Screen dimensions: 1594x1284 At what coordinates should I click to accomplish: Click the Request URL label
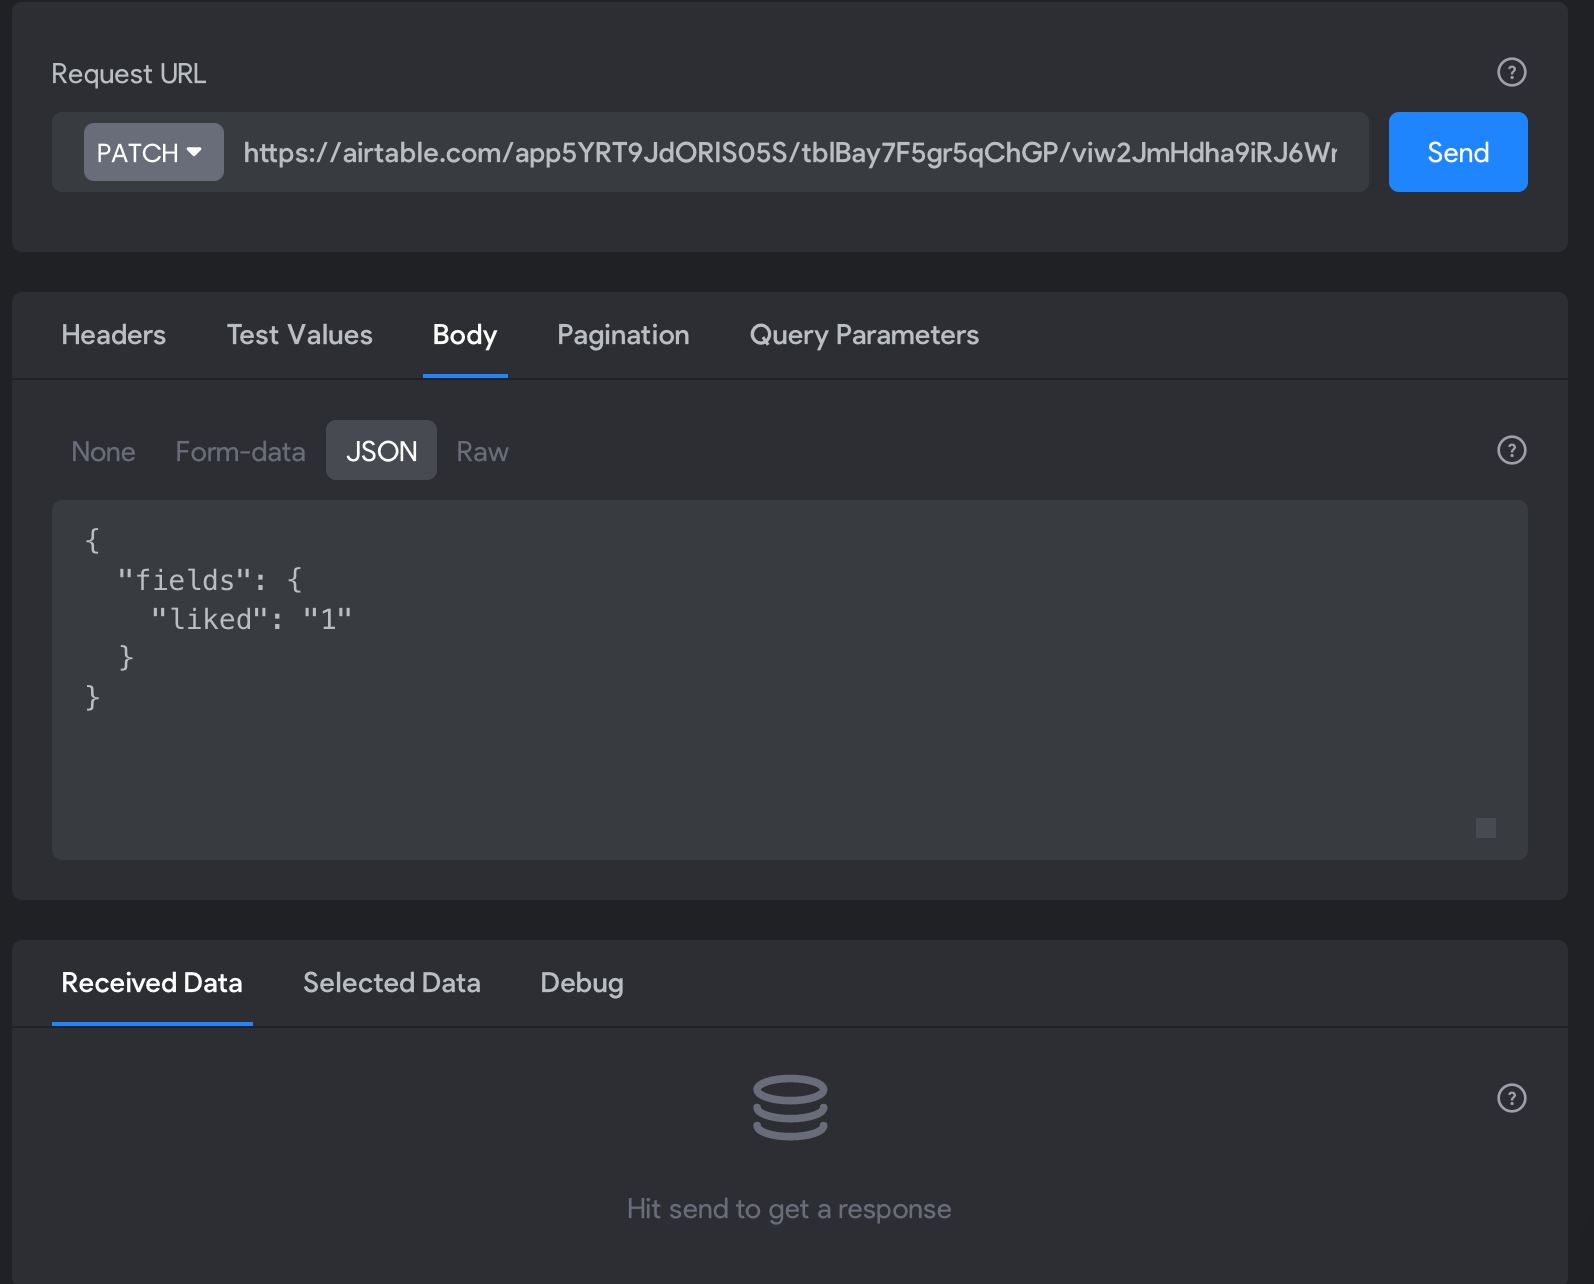tap(128, 74)
